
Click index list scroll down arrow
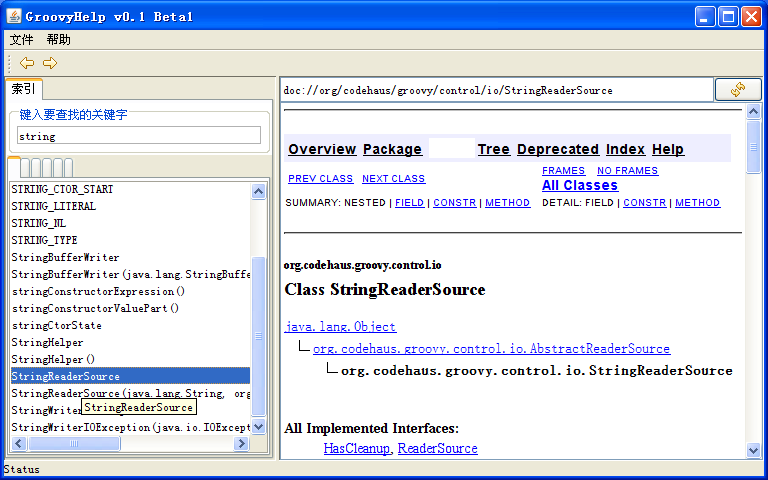[x=259, y=426]
